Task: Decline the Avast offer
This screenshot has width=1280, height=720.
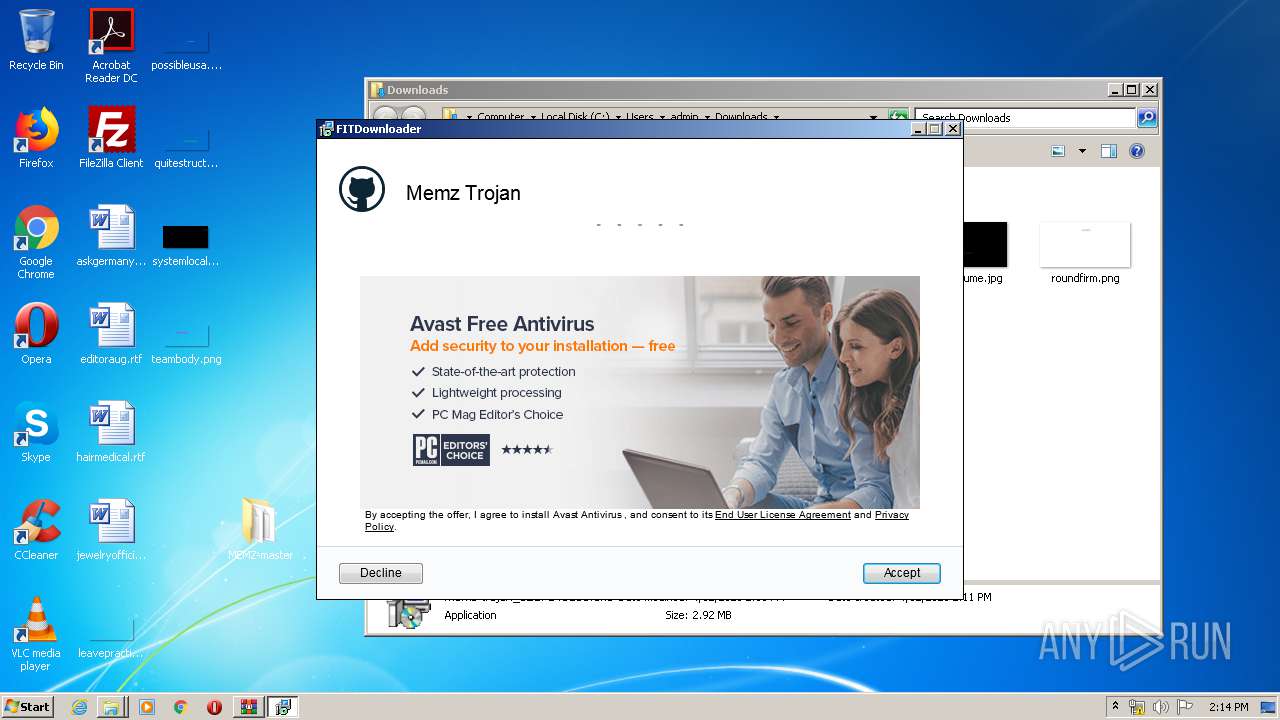Action: (381, 573)
